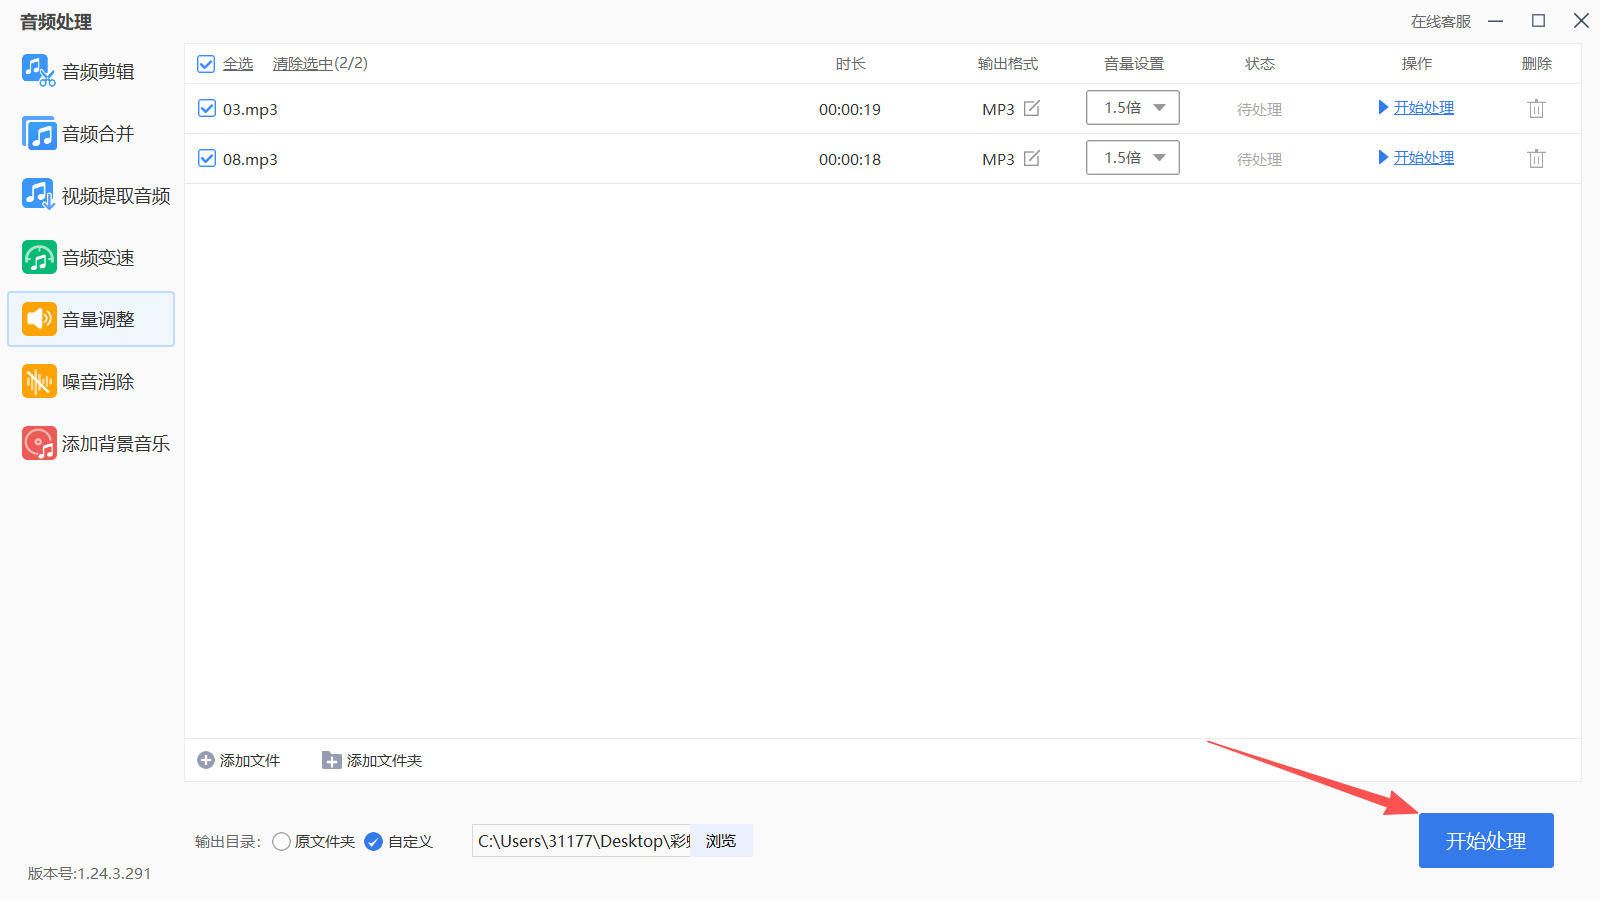
Task: Open 添加背景音乐 background music icon
Action: [39, 443]
